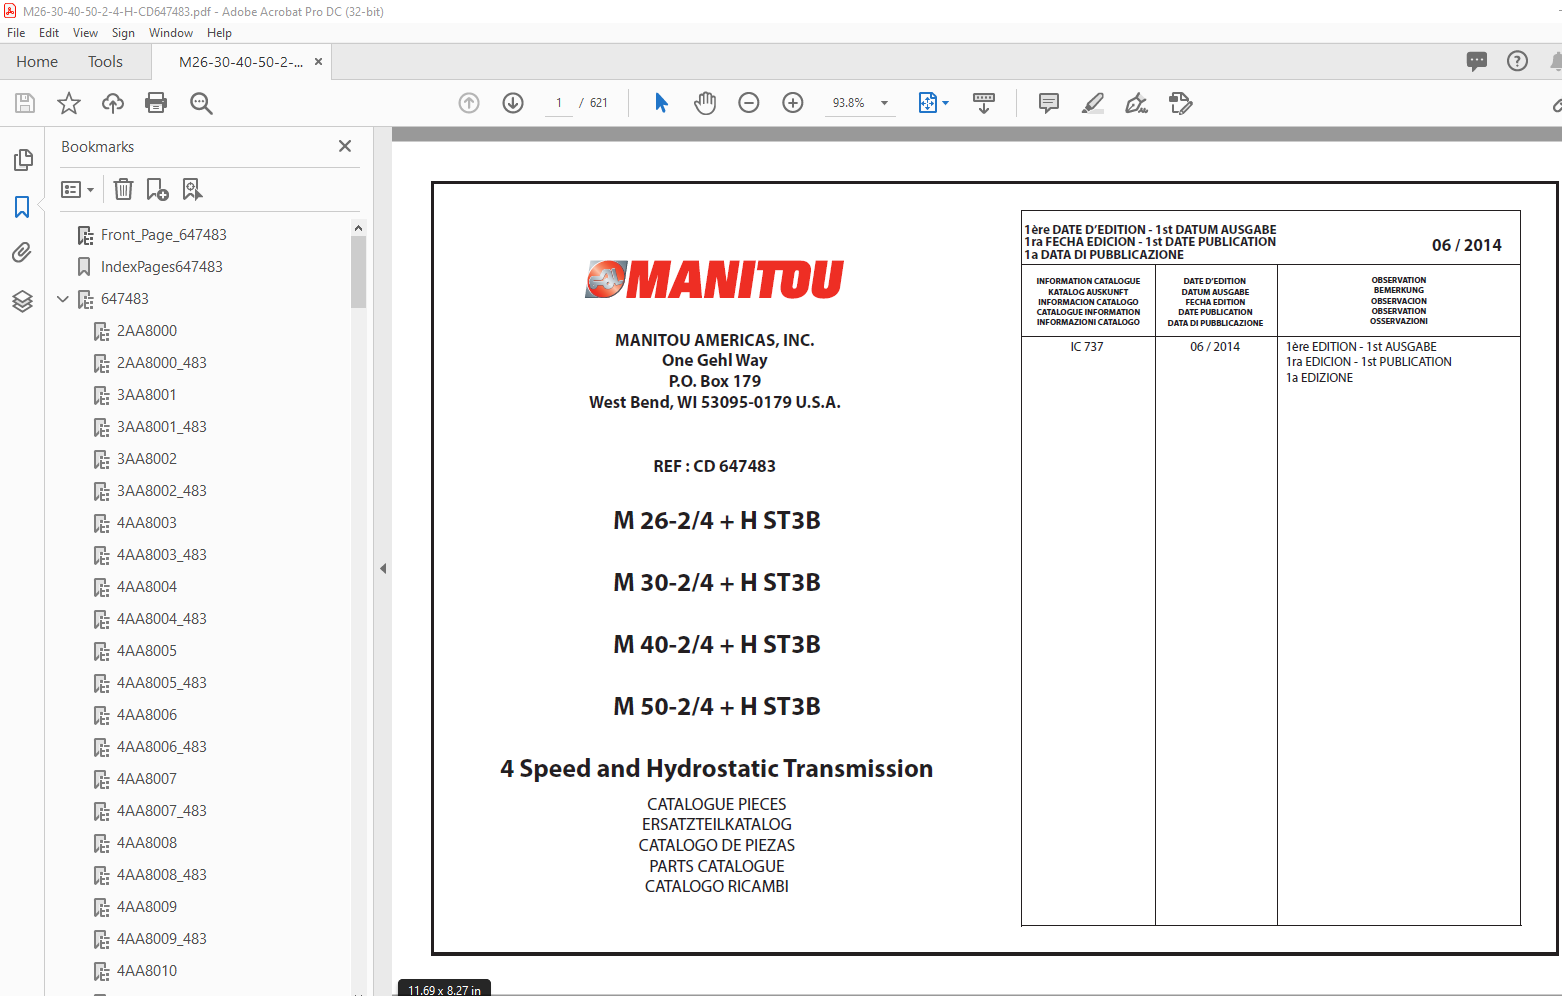Enable scrolling mode icon
This screenshot has height=996, width=1562.
coord(984,103)
